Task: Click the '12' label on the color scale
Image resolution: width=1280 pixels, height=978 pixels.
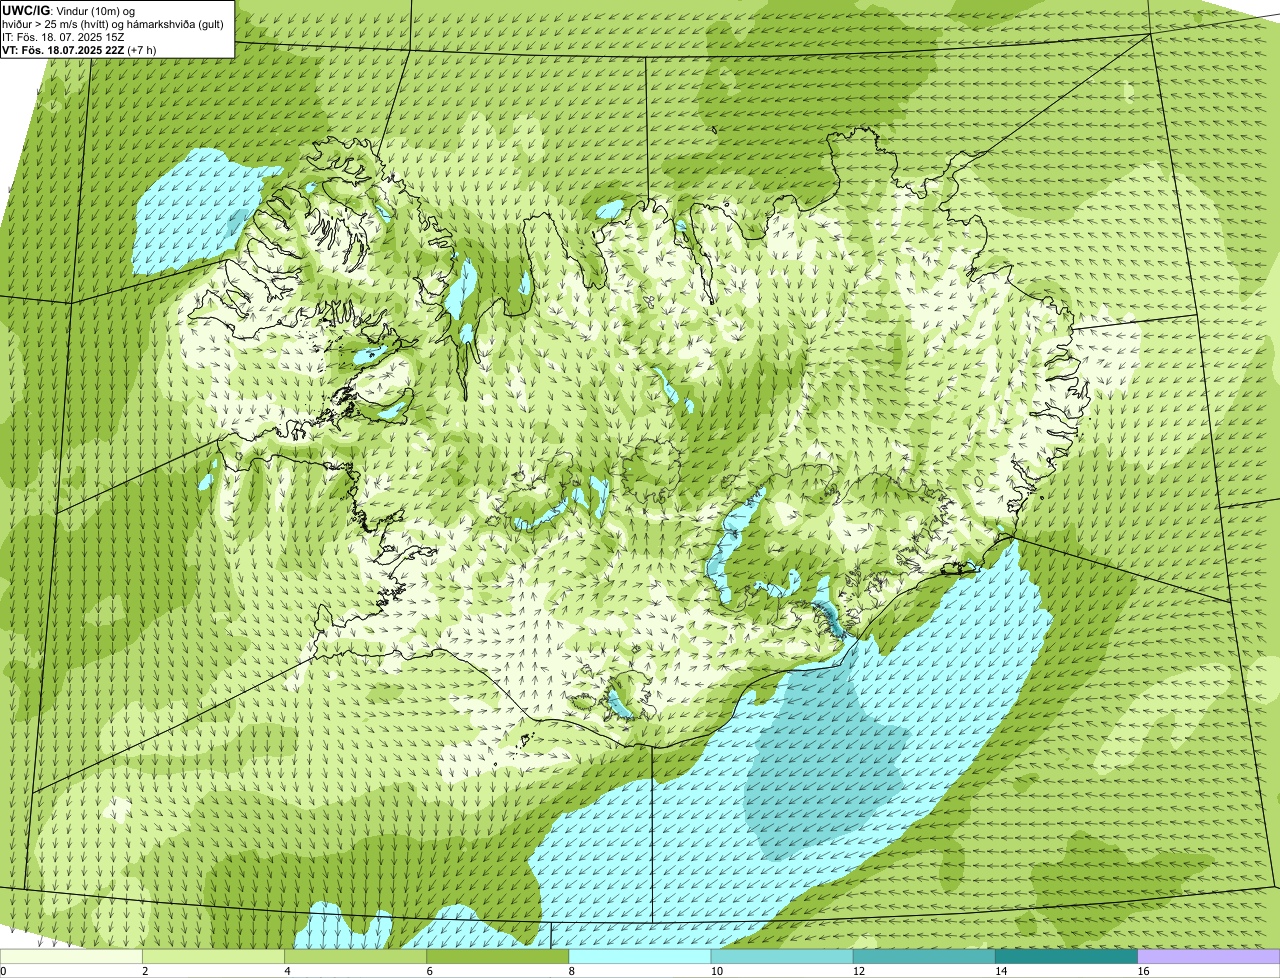Action: (858, 971)
